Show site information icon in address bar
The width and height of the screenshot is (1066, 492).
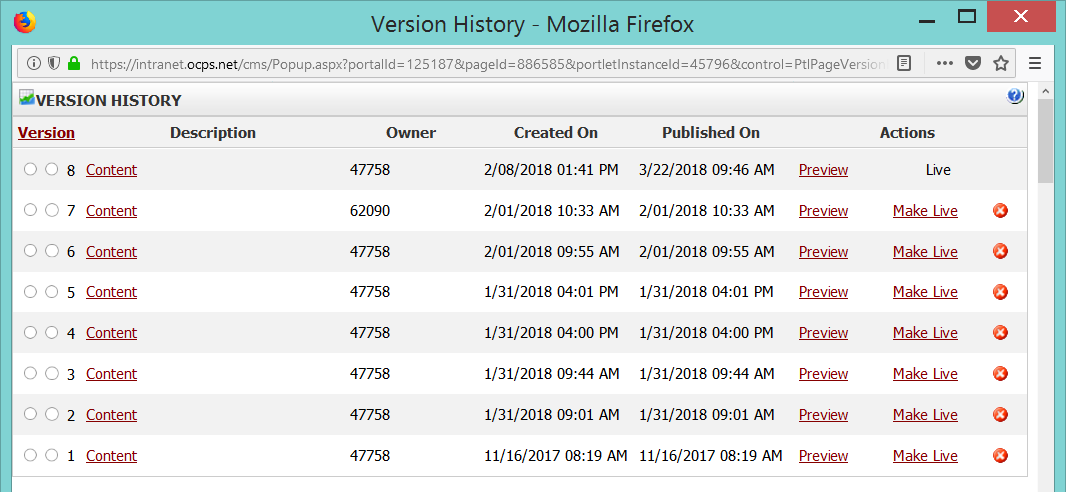[x=34, y=63]
